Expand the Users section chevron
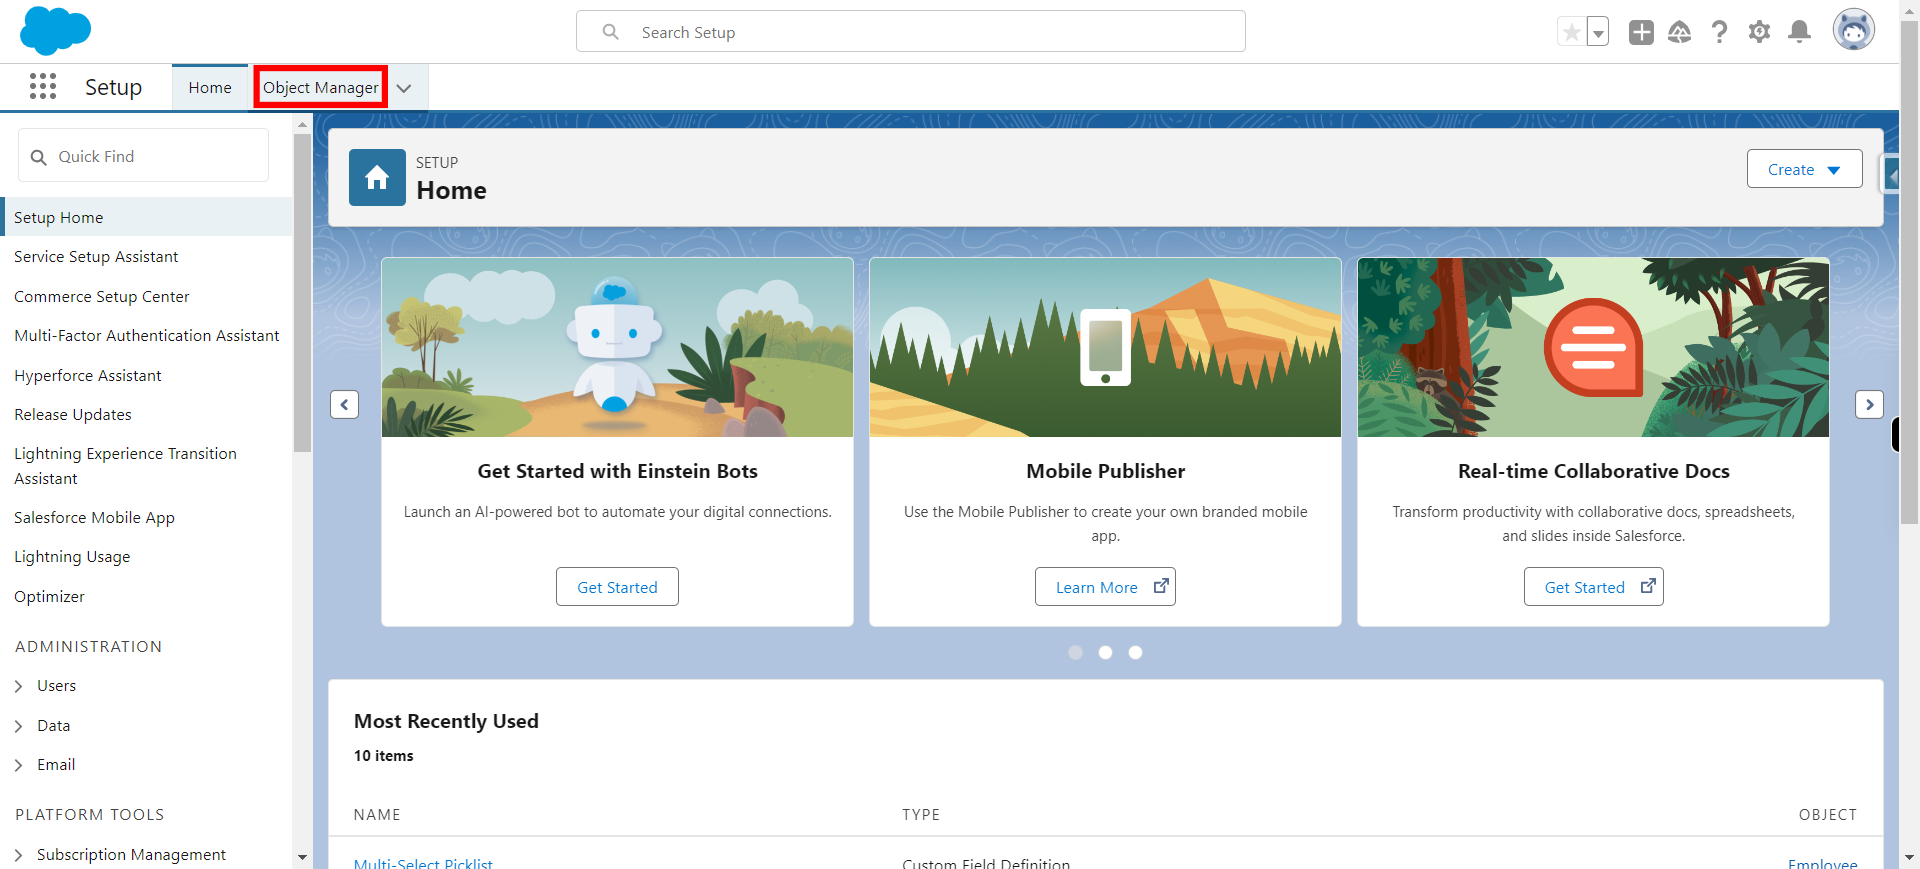 18,686
